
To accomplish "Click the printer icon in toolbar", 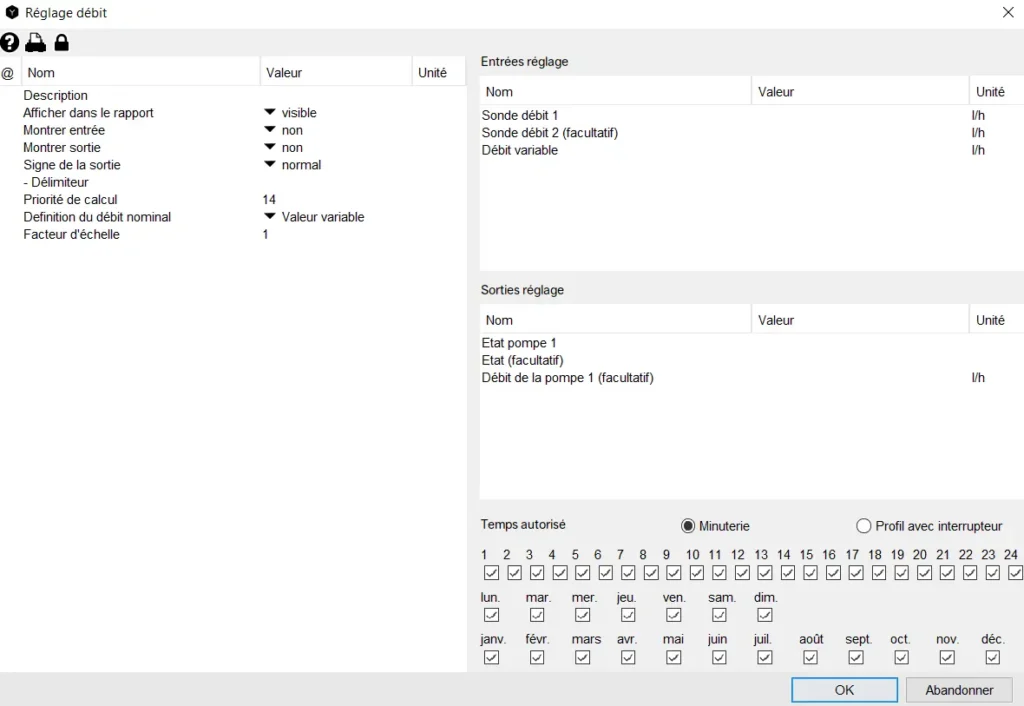I will pos(36,43).
